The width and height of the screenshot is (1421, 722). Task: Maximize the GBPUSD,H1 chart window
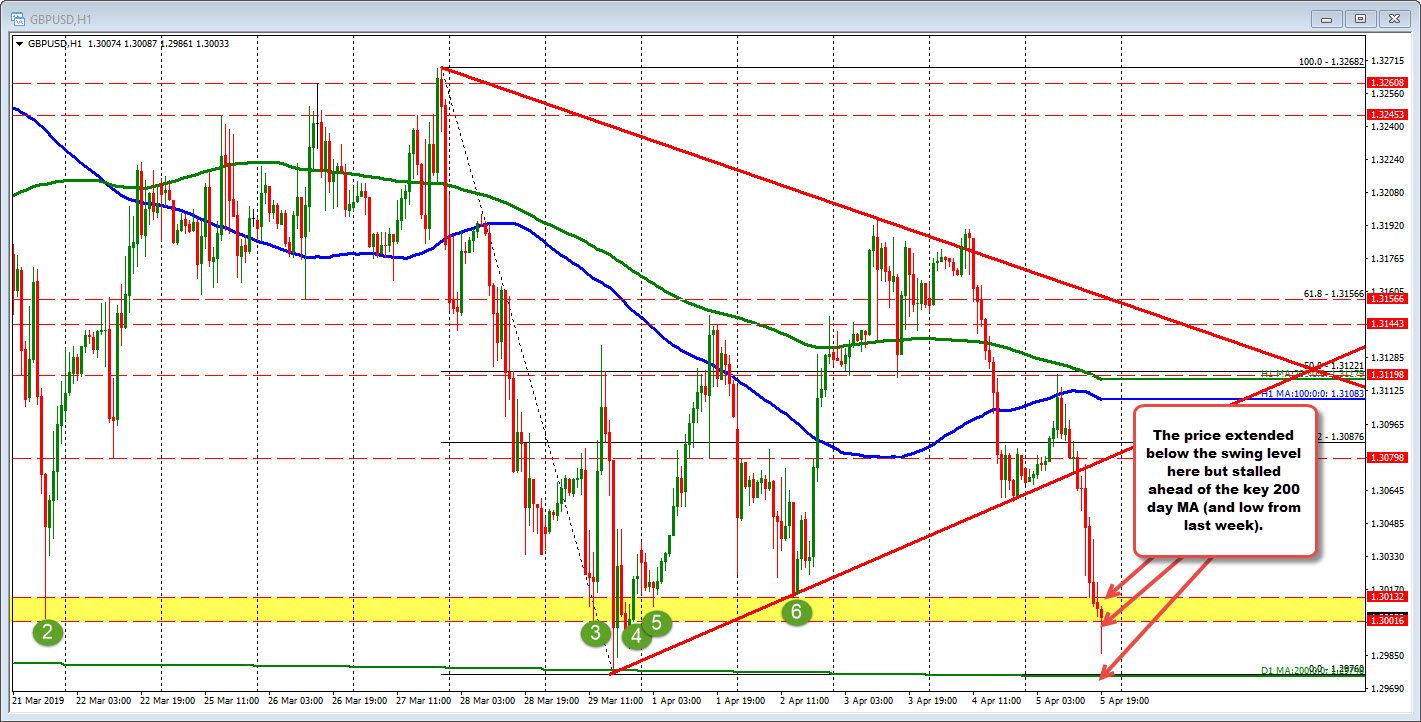pyautogui.click(x=1361, y=18)
